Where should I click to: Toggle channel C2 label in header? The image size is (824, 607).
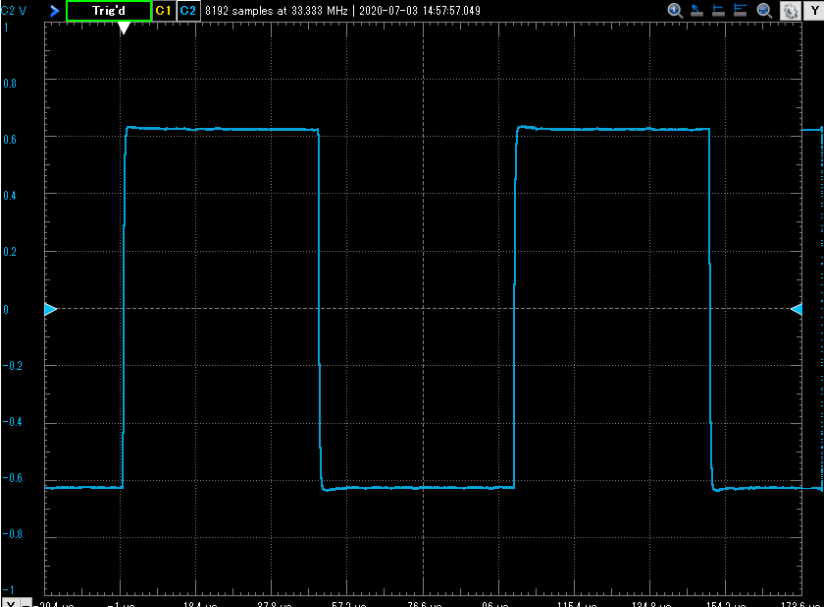tap(188, 11)
